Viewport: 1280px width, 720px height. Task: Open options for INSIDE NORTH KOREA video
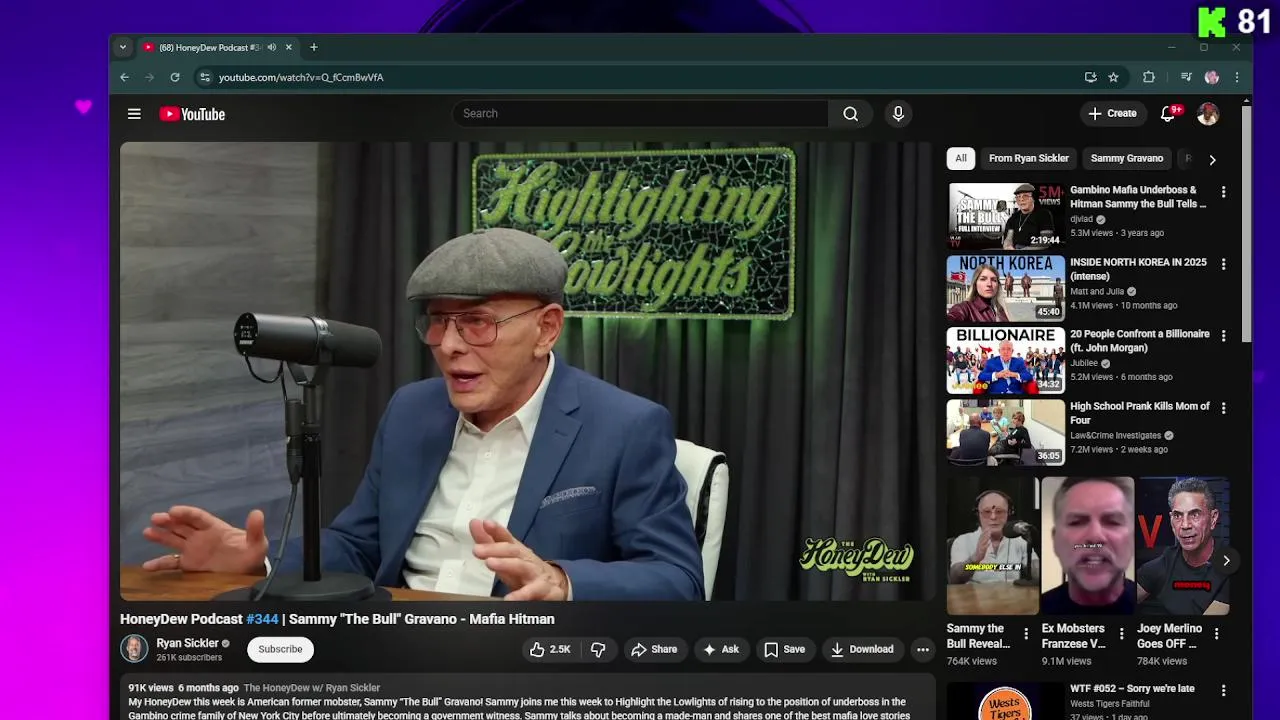(x=1223, y=264)
